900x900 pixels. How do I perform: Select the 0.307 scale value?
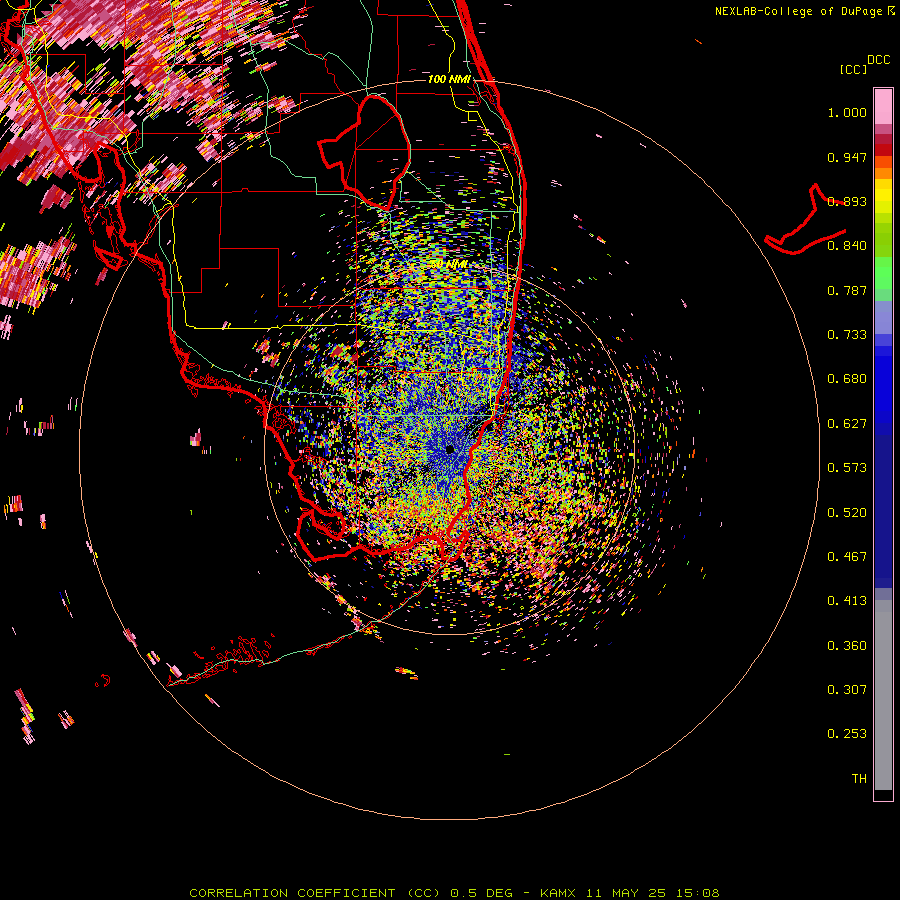tap(847, 690)
